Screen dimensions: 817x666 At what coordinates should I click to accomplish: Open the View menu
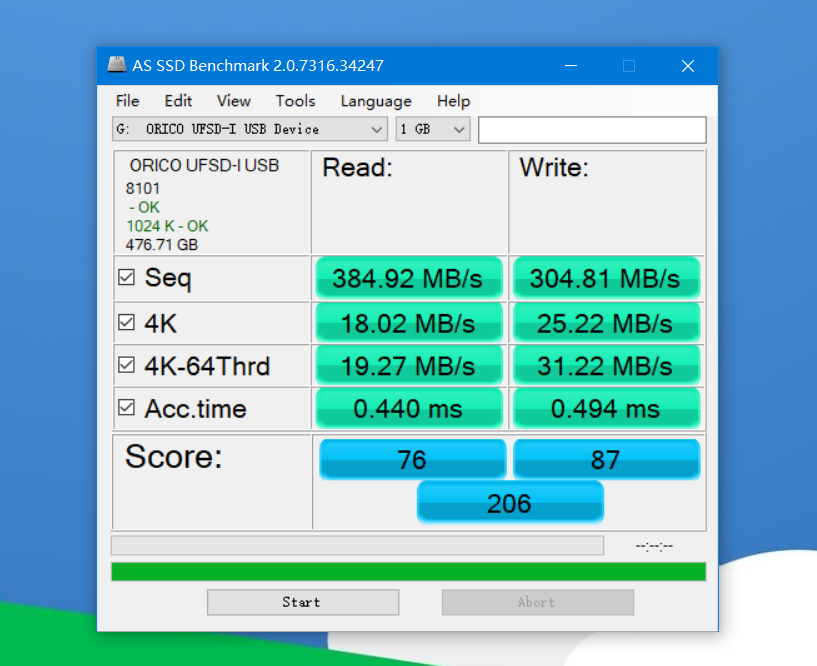click(x=234, y=101)
